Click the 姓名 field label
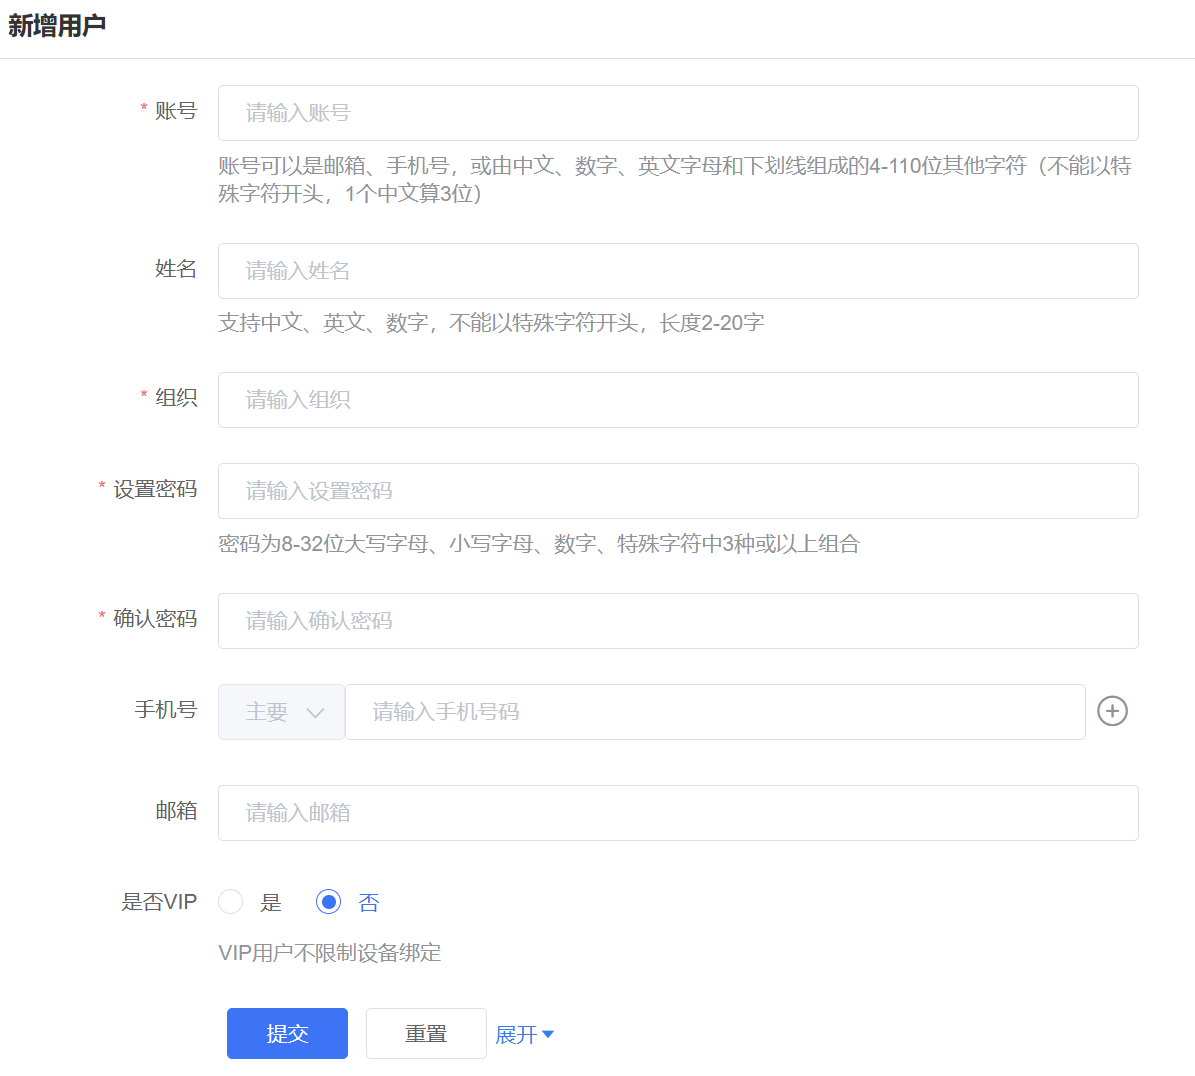This screenshot has height=1076, width=1195. click(176, 269)
